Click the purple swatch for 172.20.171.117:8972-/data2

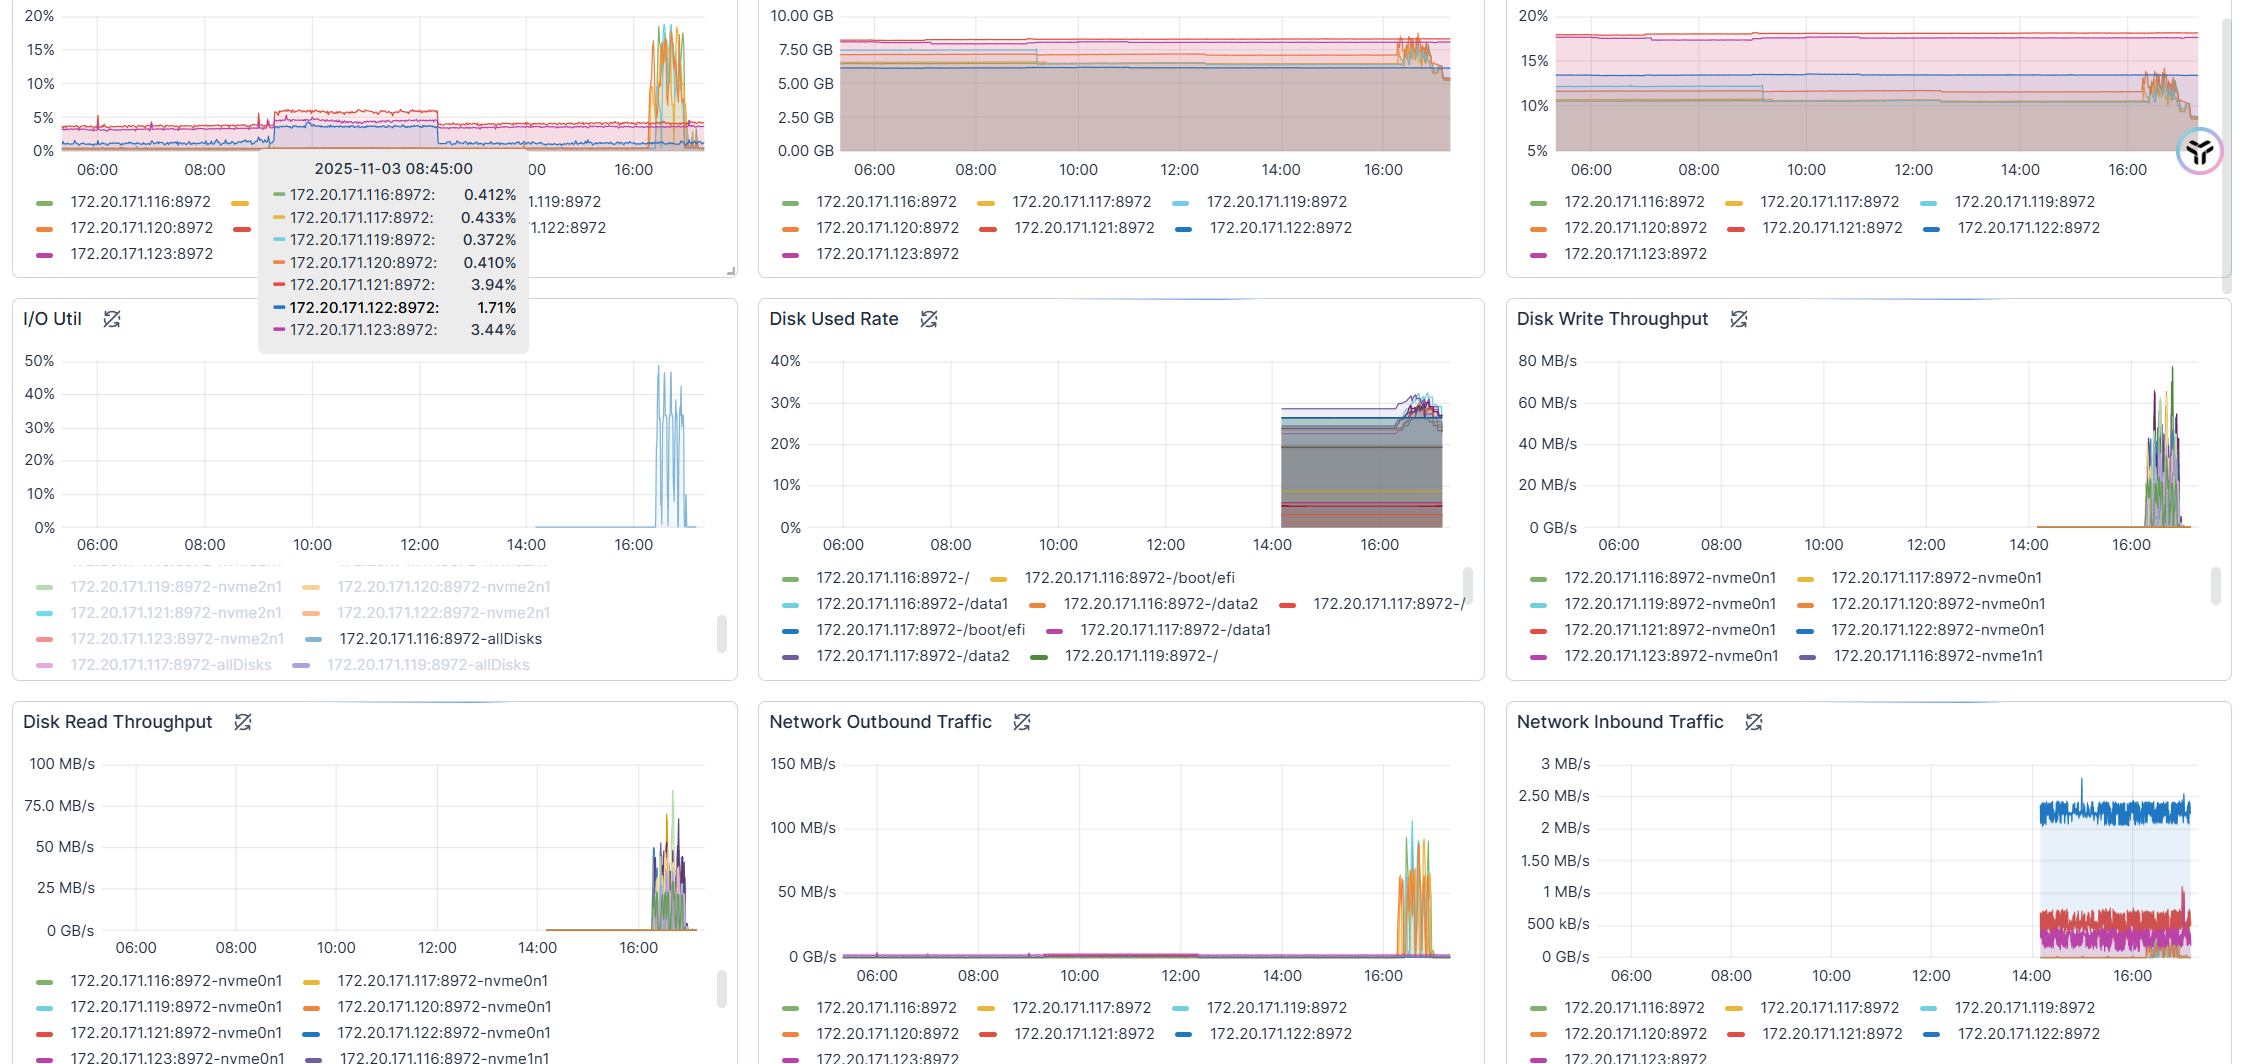tap(791, 657)
